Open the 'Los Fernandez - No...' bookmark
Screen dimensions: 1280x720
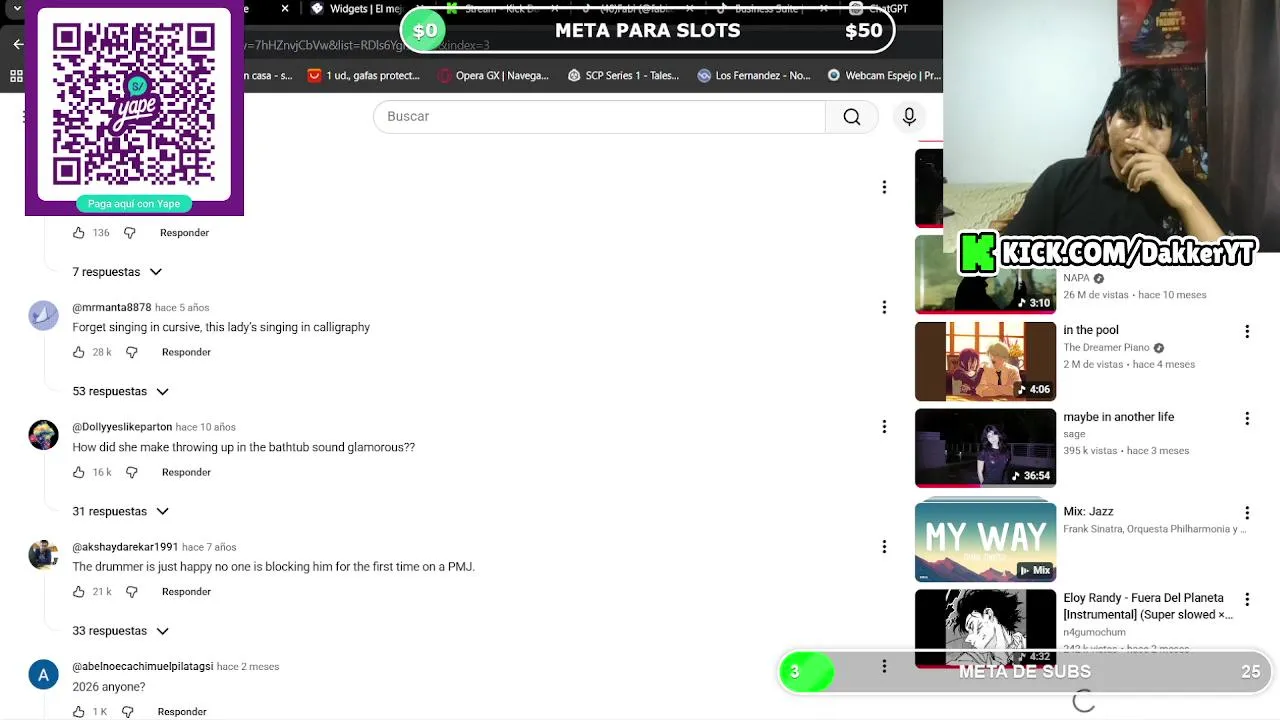[x=754, y=76]
